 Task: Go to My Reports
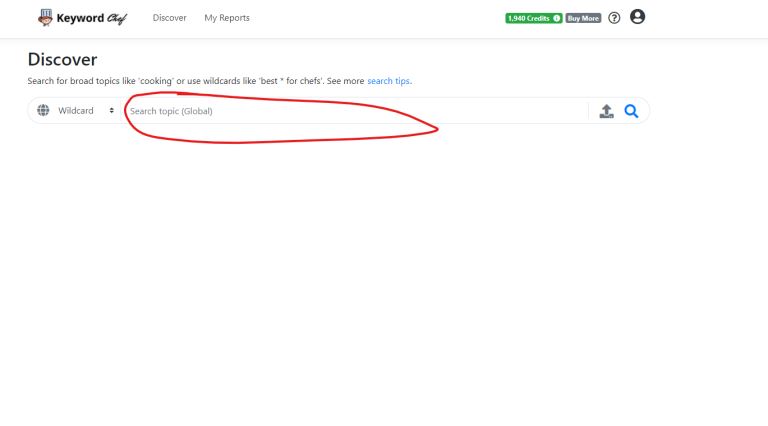pyautogui.click(x=227, y=18)
